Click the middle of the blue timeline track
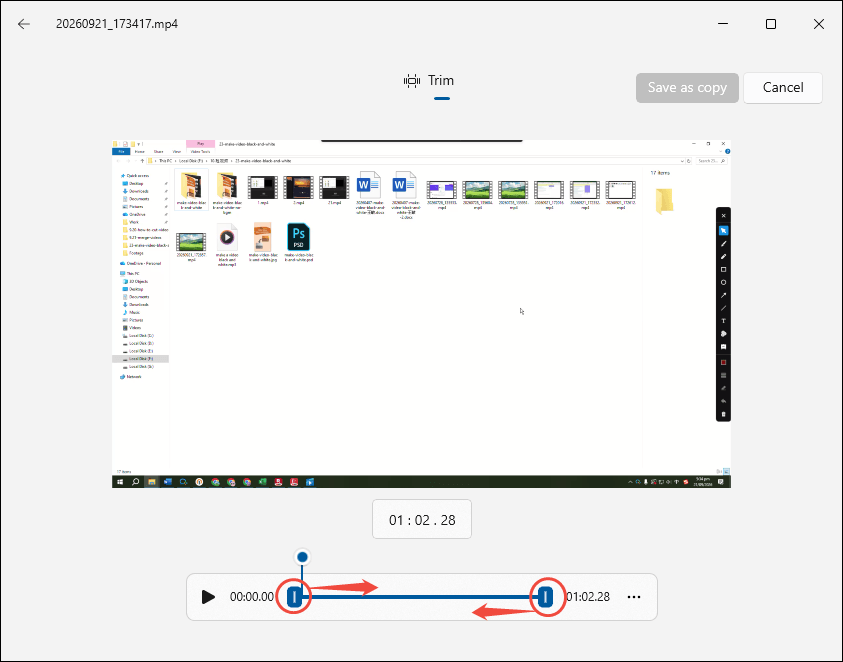The width and height of the screenshot is (843, 662). [x=420, y=597]
